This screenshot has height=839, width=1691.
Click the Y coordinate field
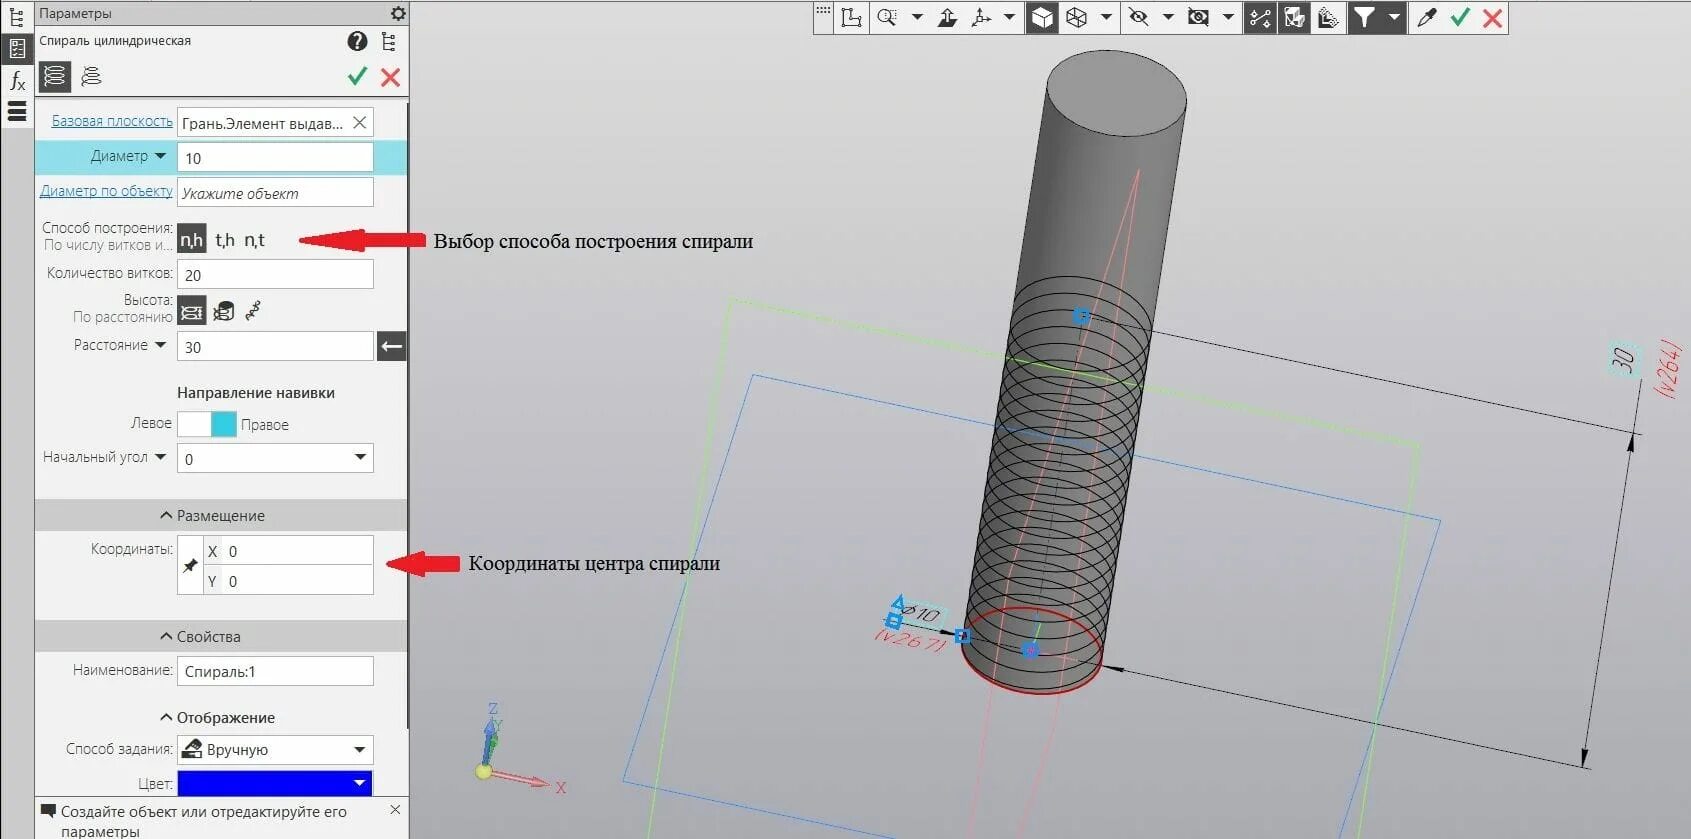click(288, 581)
